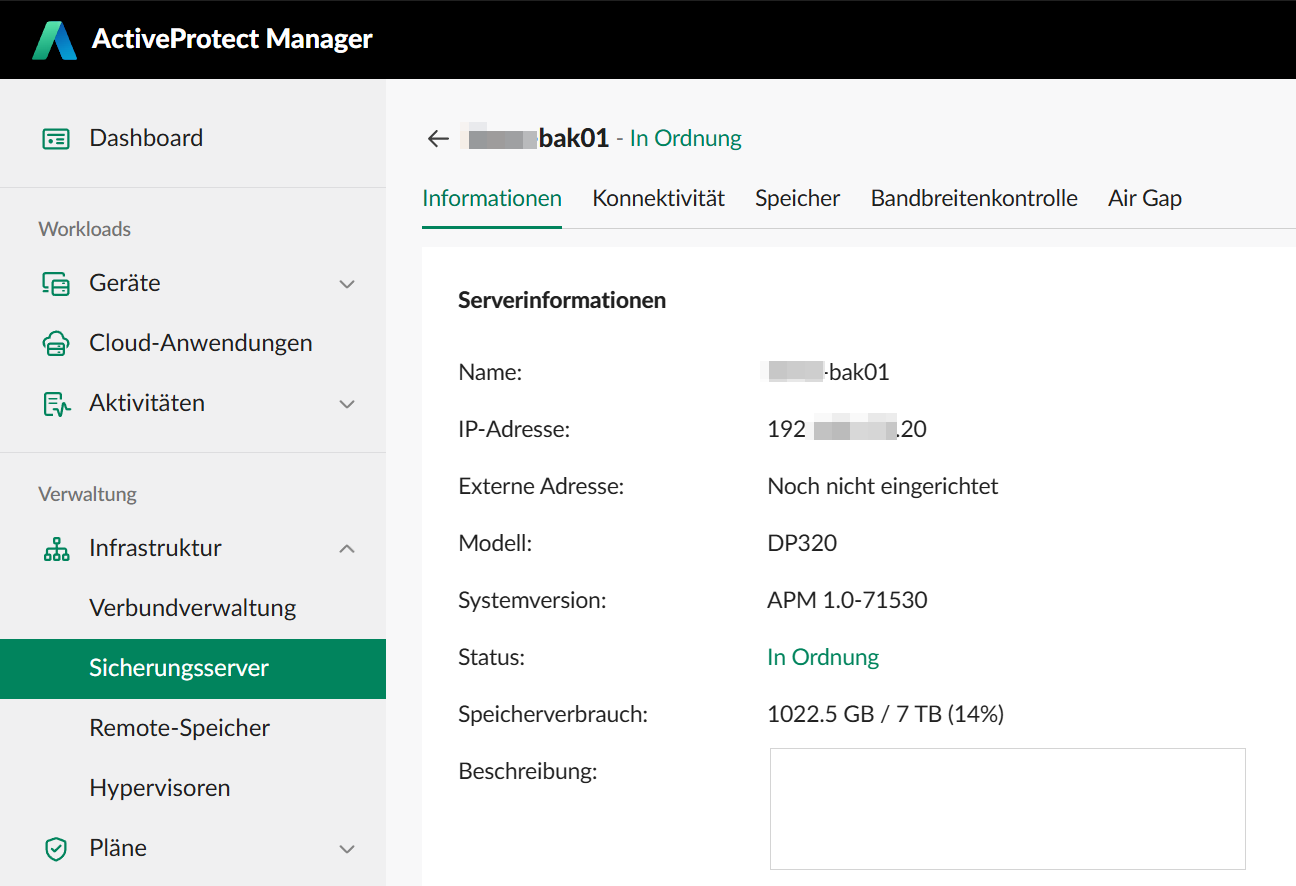Click the Infrastruktur network icon

point(56,548)
